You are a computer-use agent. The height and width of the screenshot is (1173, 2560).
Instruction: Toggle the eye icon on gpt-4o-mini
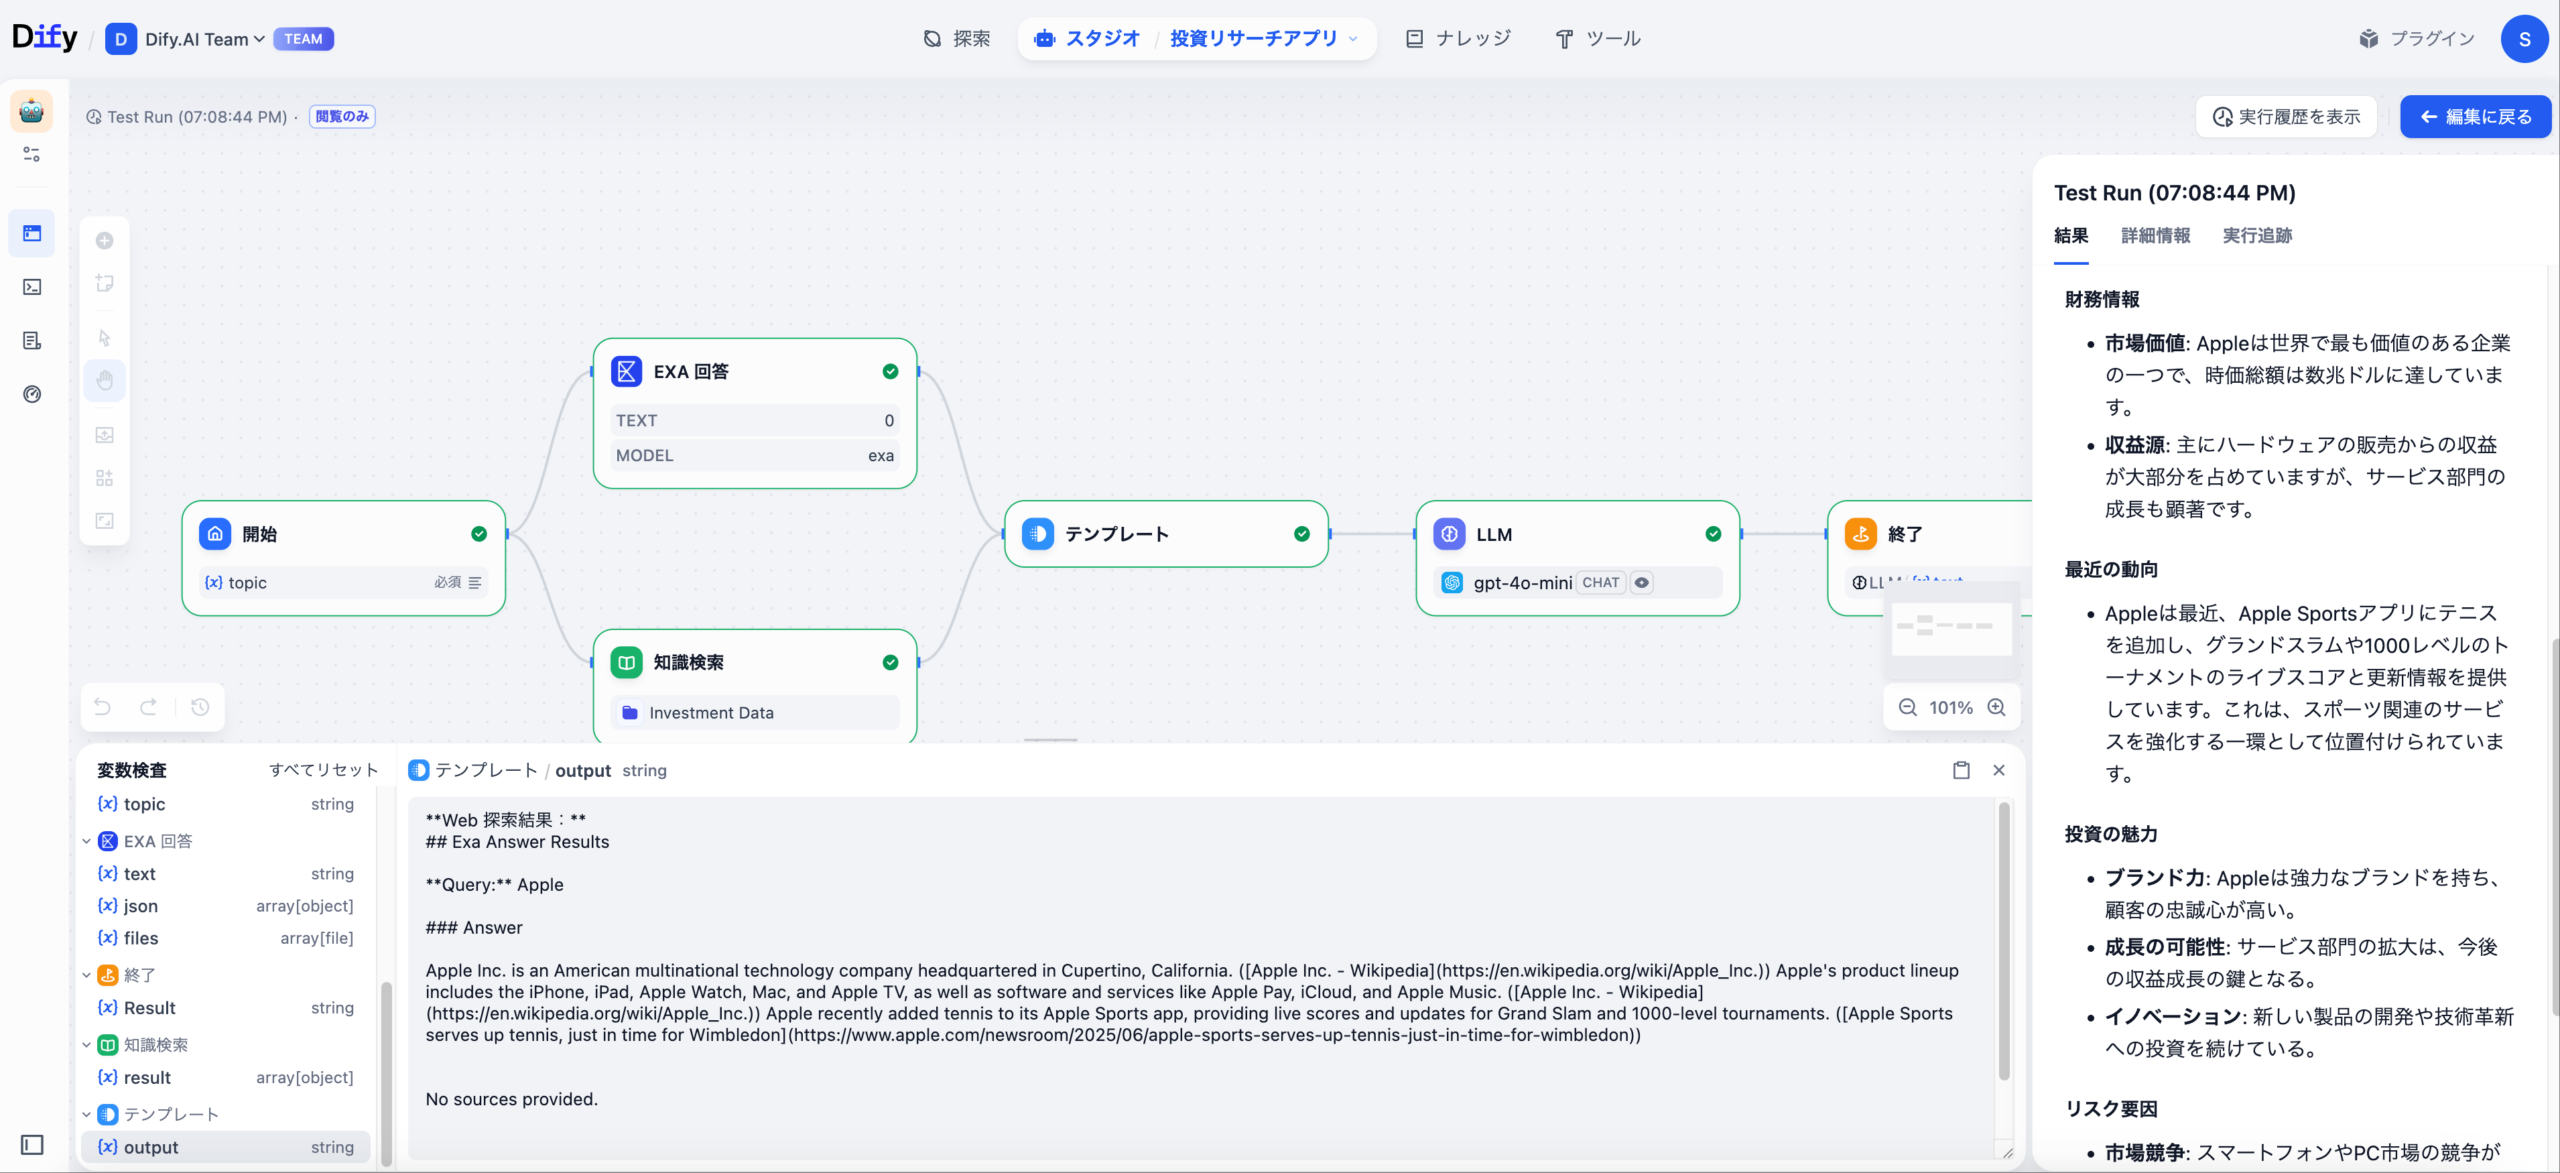[1642, 582]
